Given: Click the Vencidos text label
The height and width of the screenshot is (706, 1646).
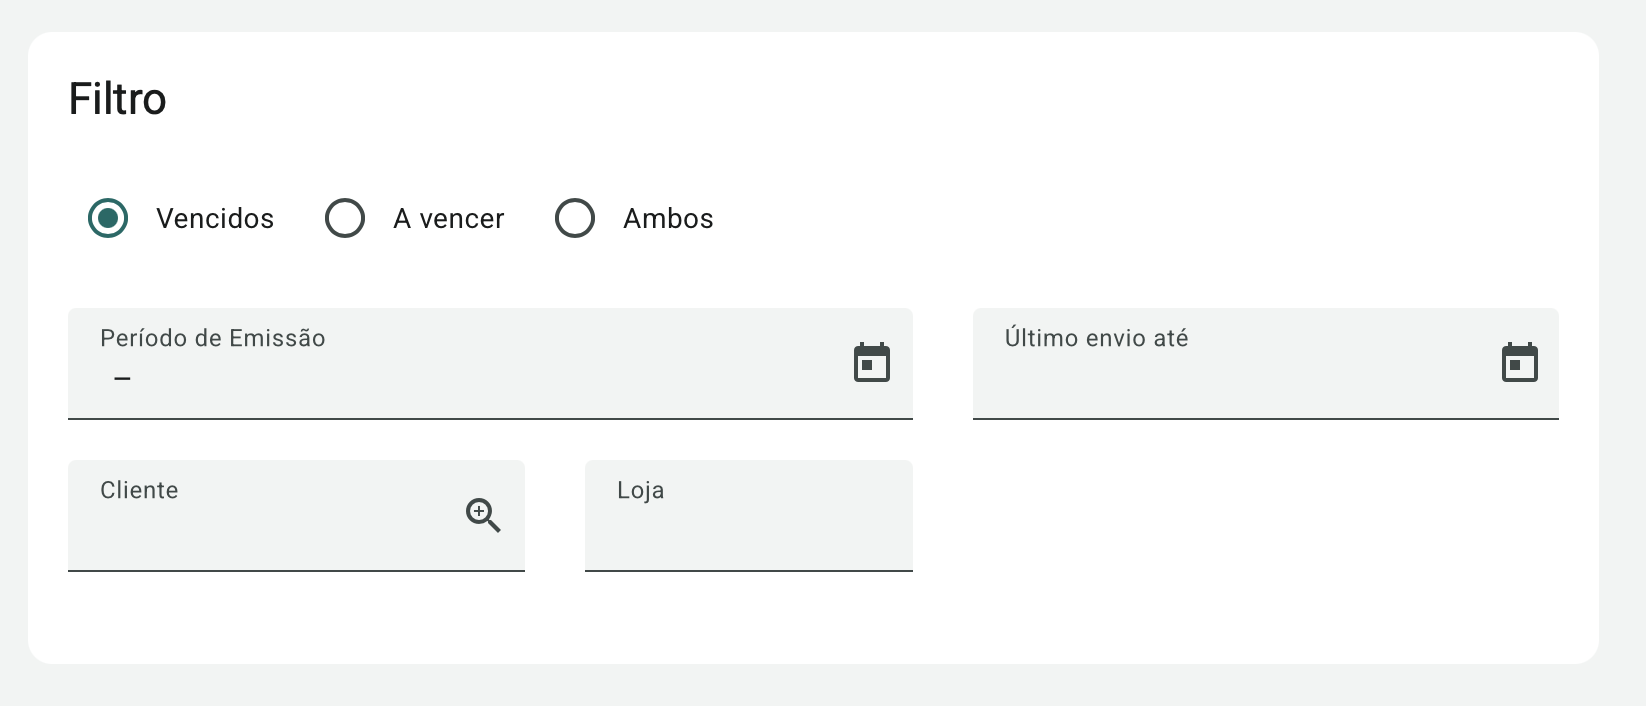Looking at the screenshot, I should pos(215,219).
